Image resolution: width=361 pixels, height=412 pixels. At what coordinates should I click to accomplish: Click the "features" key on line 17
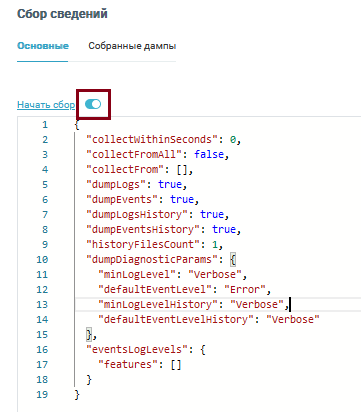point(128,364)
